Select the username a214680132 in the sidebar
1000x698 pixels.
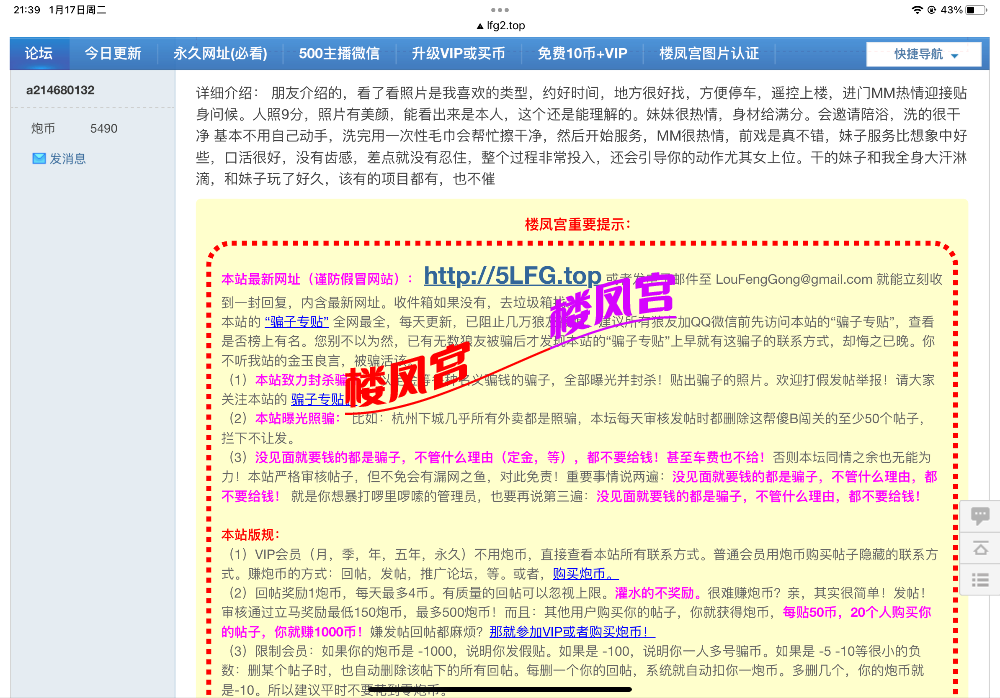pyautogui.click(x=58, y=89)
